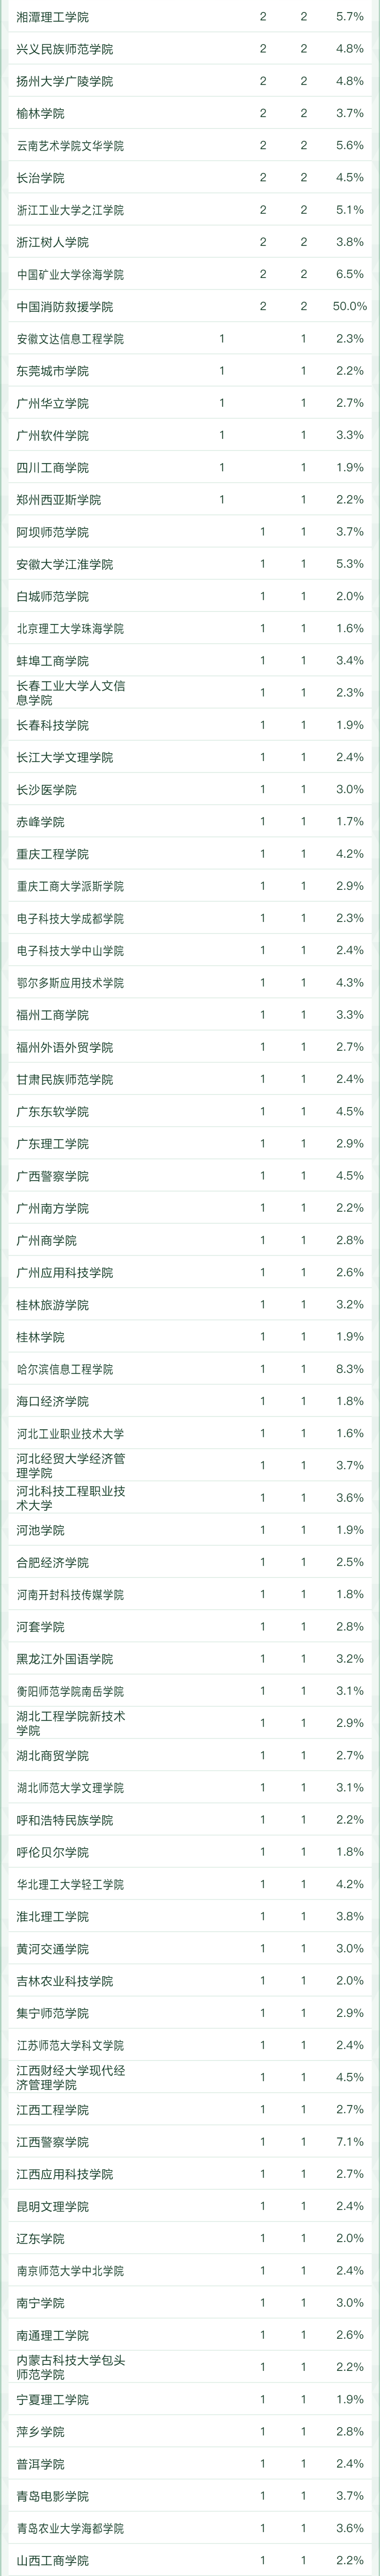Click 哈尔滨信息工程学院 school name
The image size is (380, 2576).
click(x=64, y=1369)
